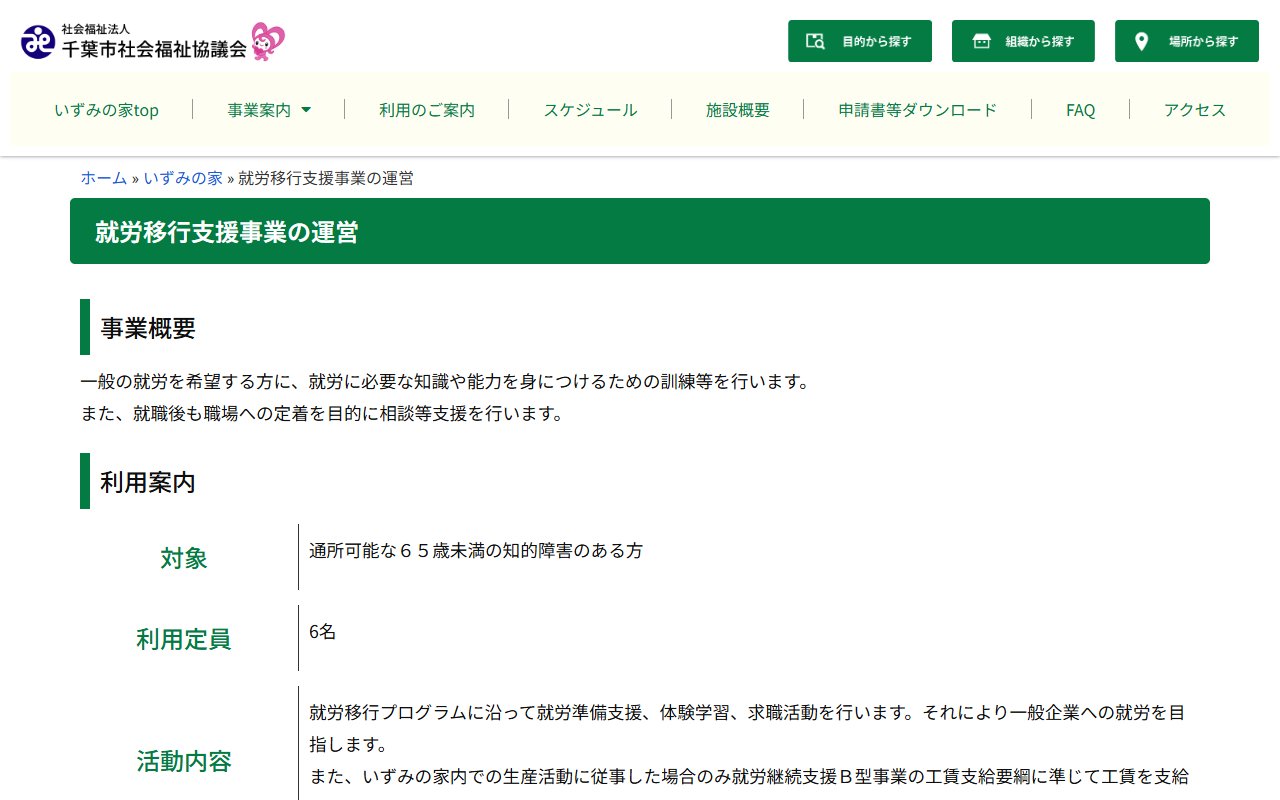The width and height of the screenshot is (1280, 800).
Task: Click the 6名 capacity value
Action: (322, 632)
